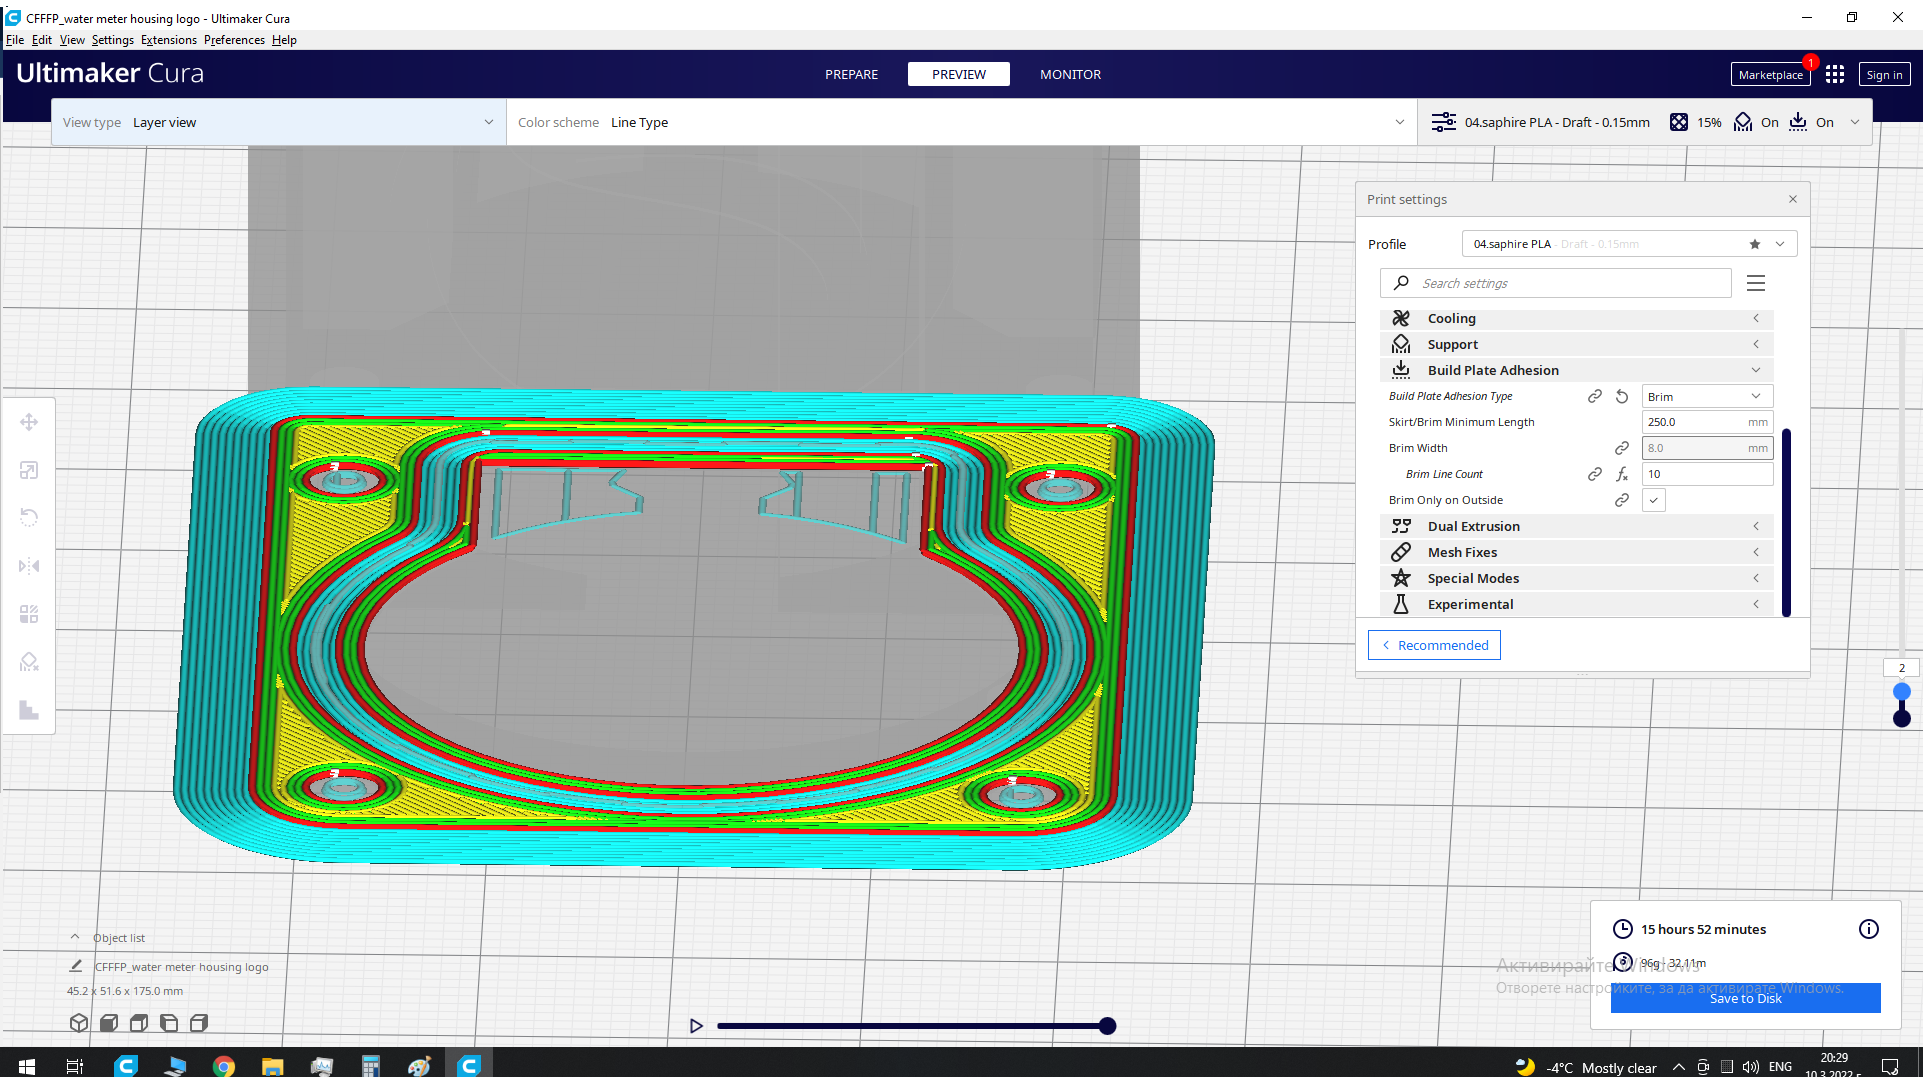
Task: Open the Color scheme Line Type dropdown
Action: [961, 122]
